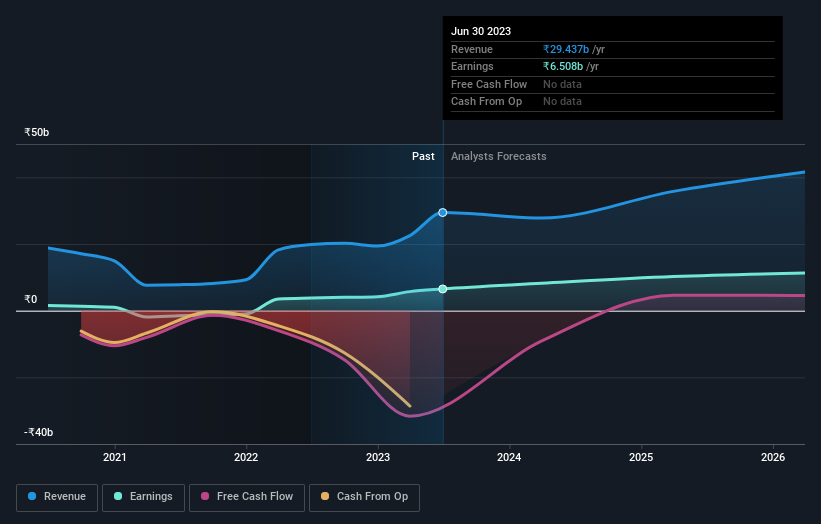821x524 pixels.
Task: Click the ₹6.508b earnings value
Action: [563, 66]
